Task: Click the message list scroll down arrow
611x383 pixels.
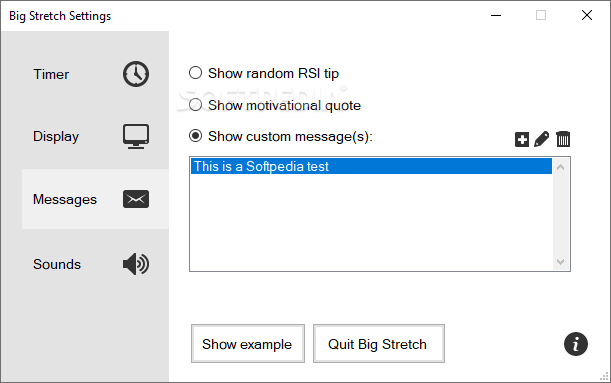Action: [x=561, y=261]
